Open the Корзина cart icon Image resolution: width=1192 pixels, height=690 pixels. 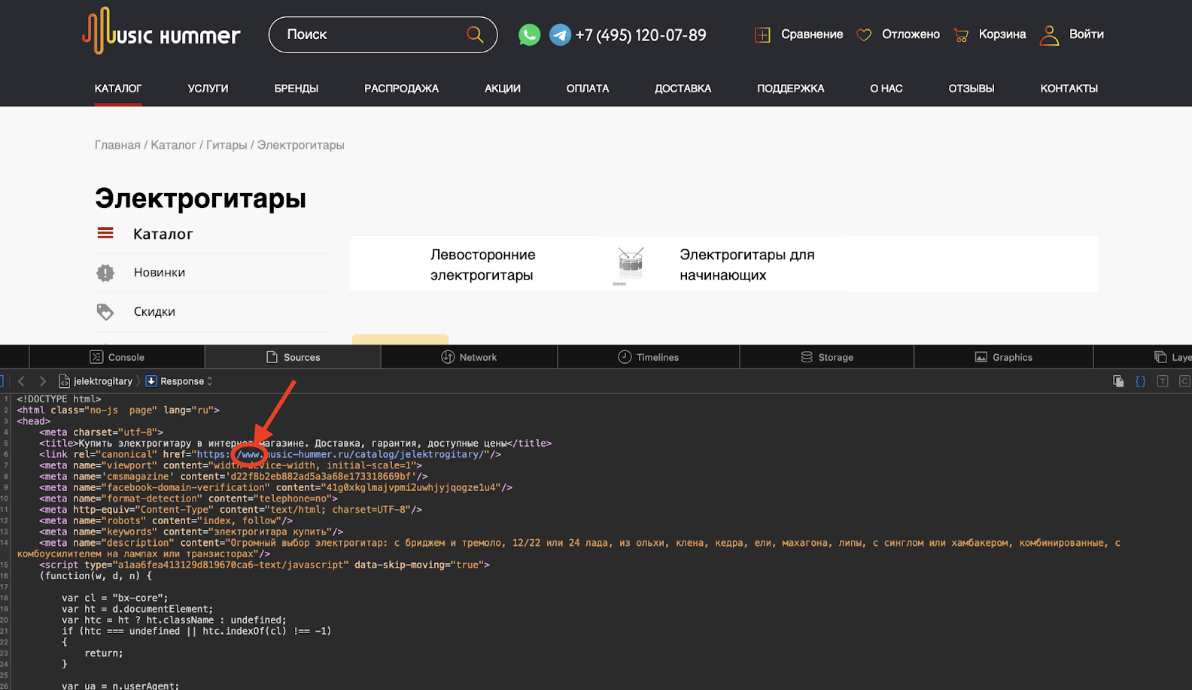[x=960, y=34]
